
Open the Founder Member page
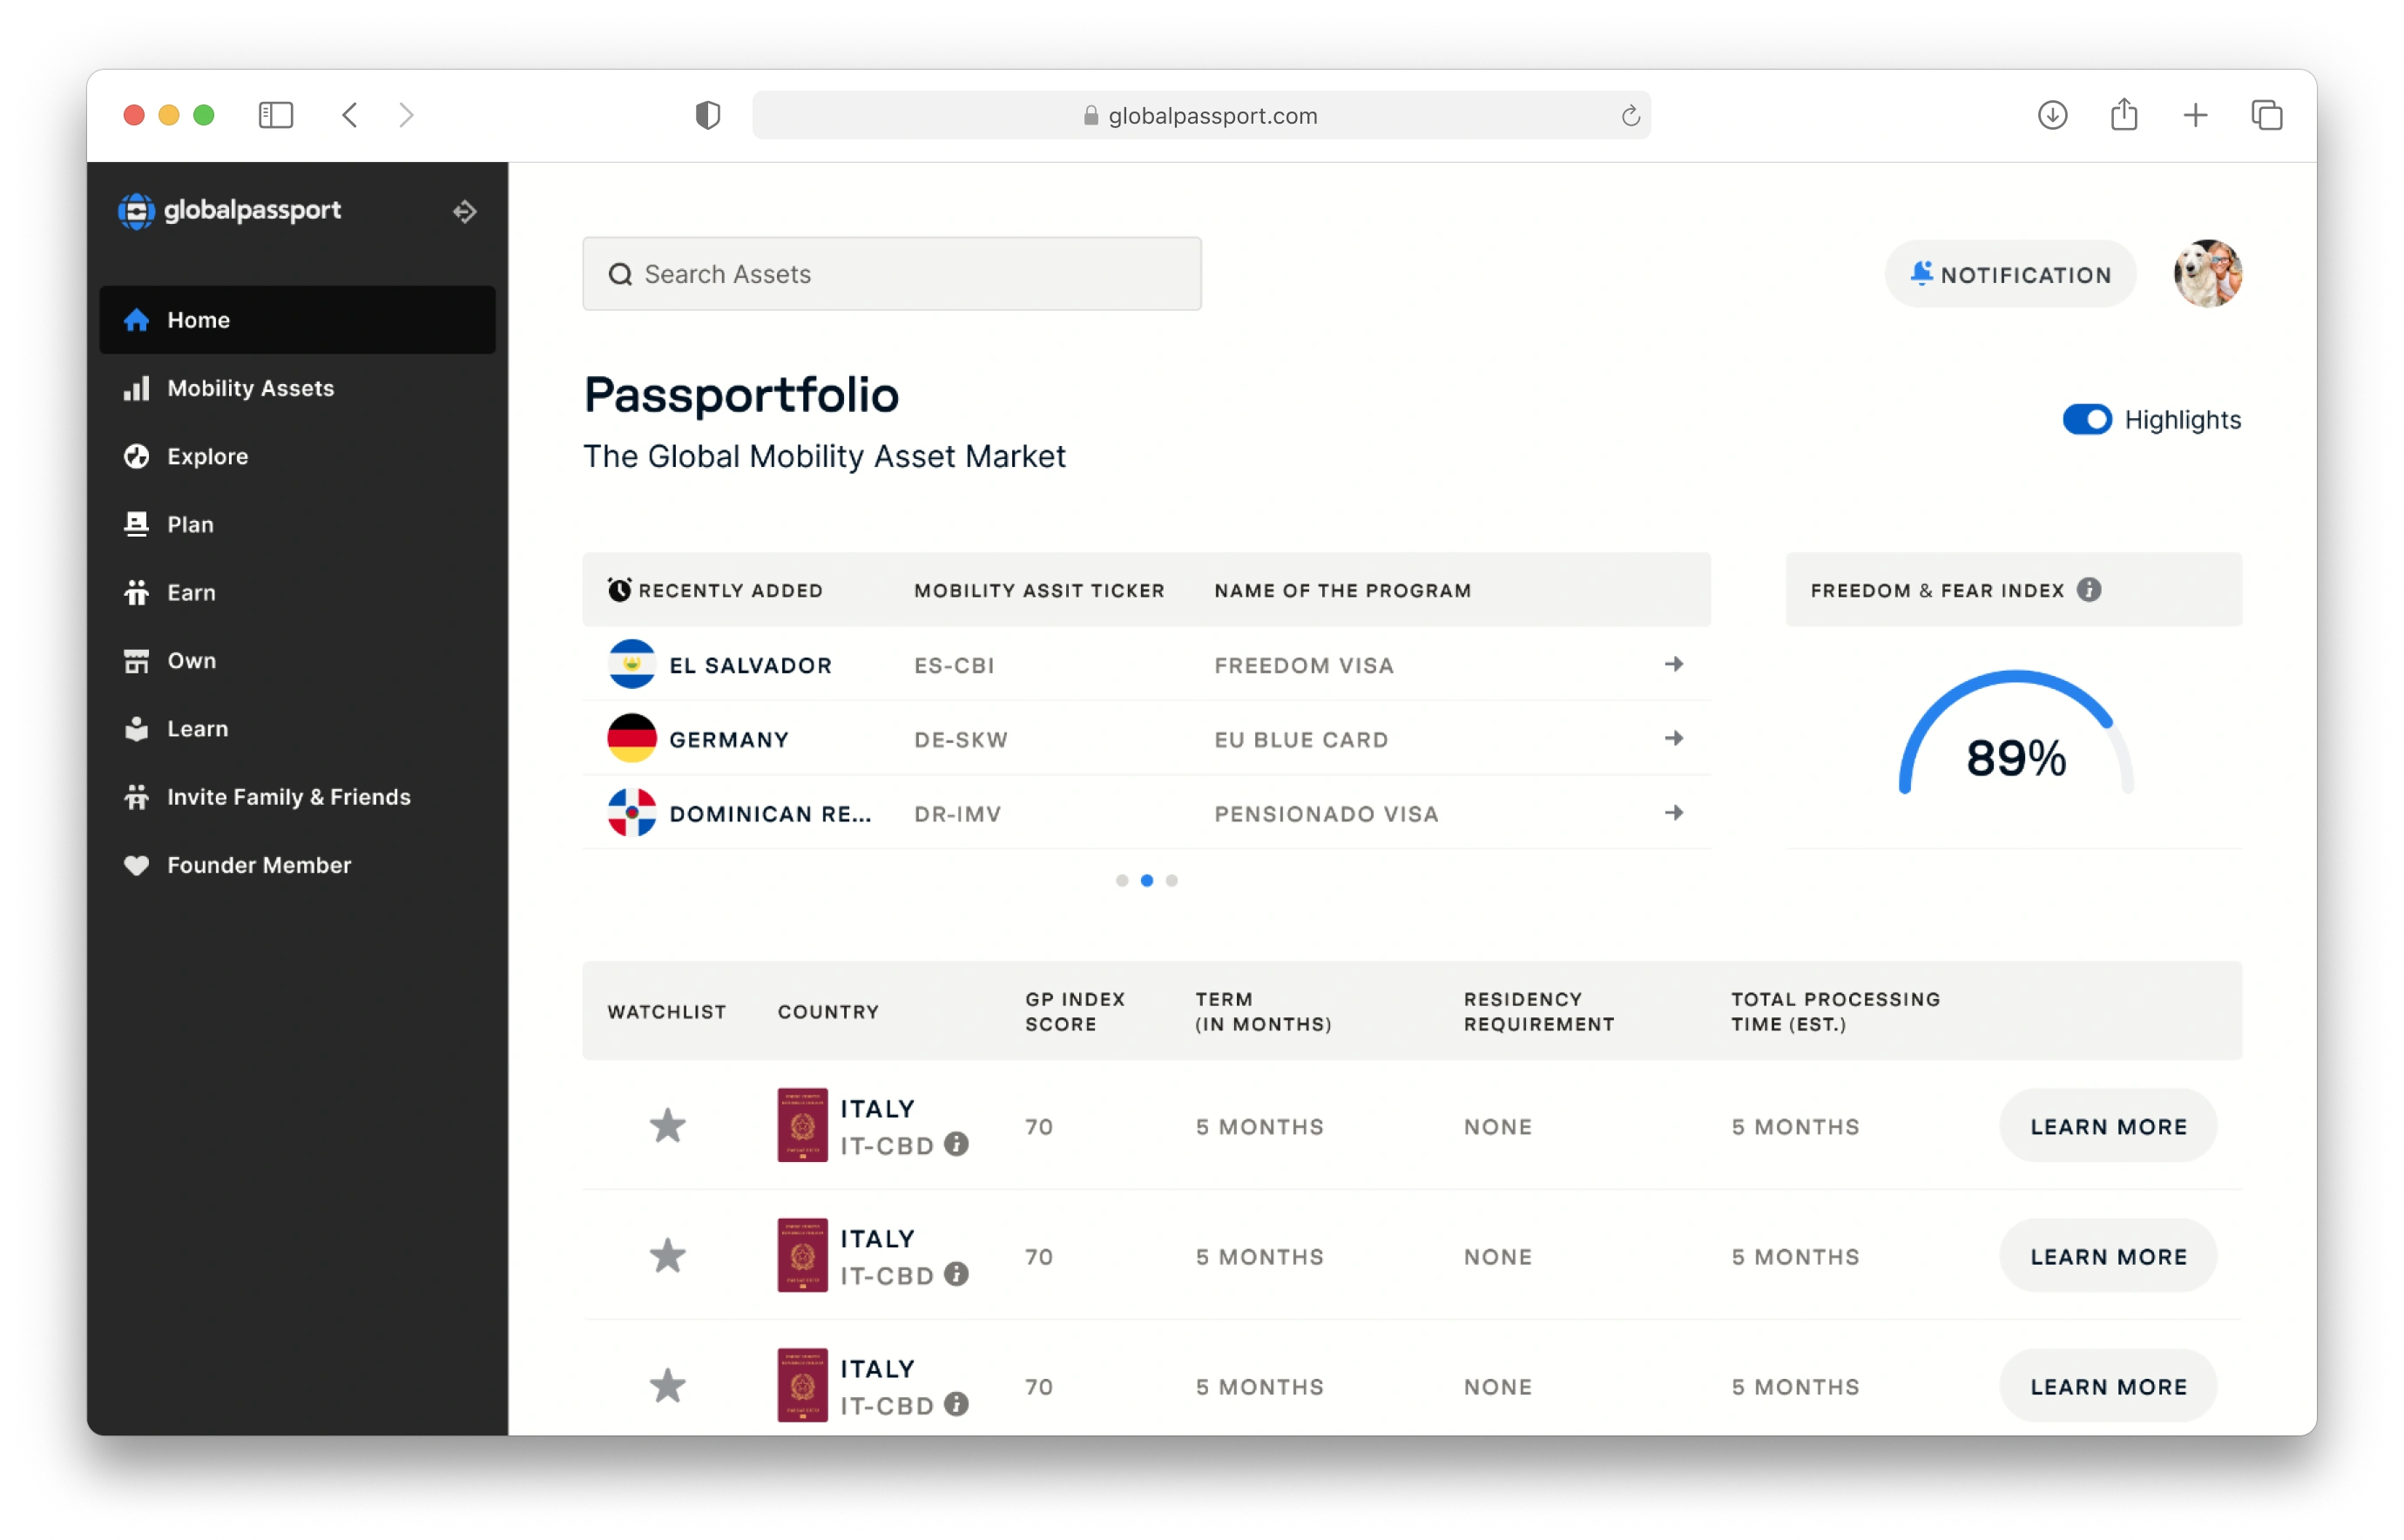[259, 864]
